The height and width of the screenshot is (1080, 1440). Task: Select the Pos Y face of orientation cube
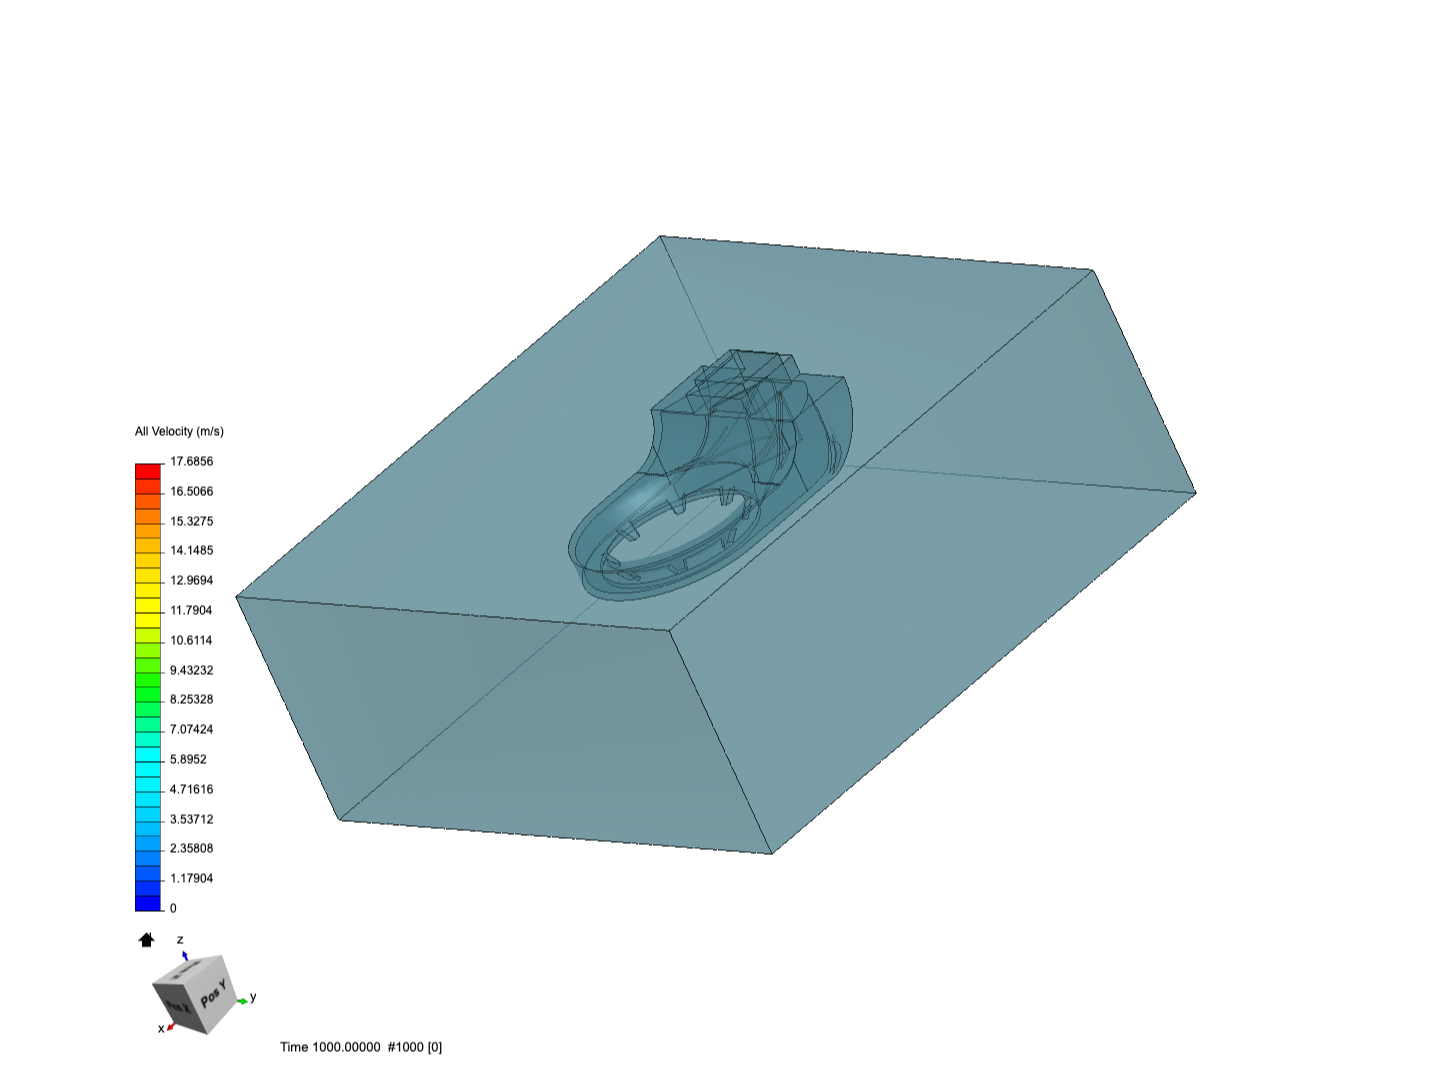click(x=213, y=994)
